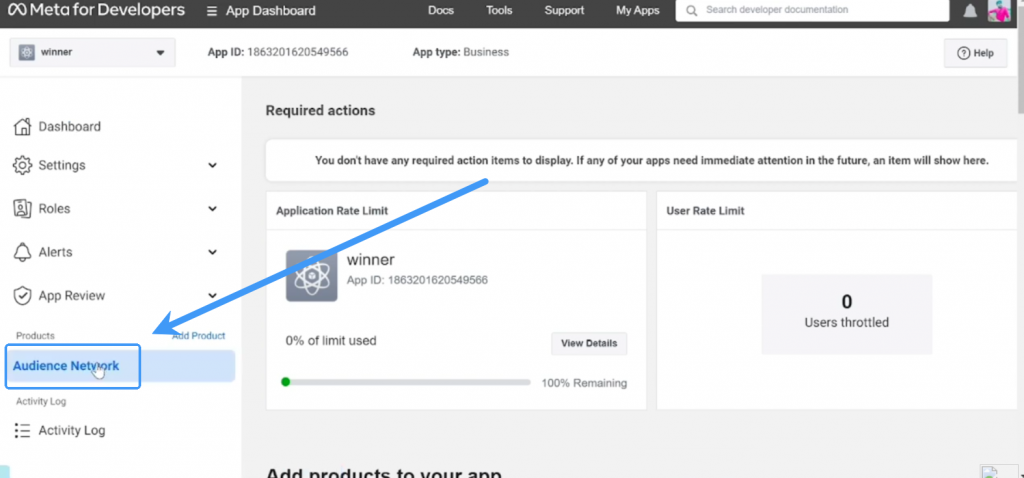Click the Settings gear icon
Screen dimensions: 1024x478
[x=22, y=165]
